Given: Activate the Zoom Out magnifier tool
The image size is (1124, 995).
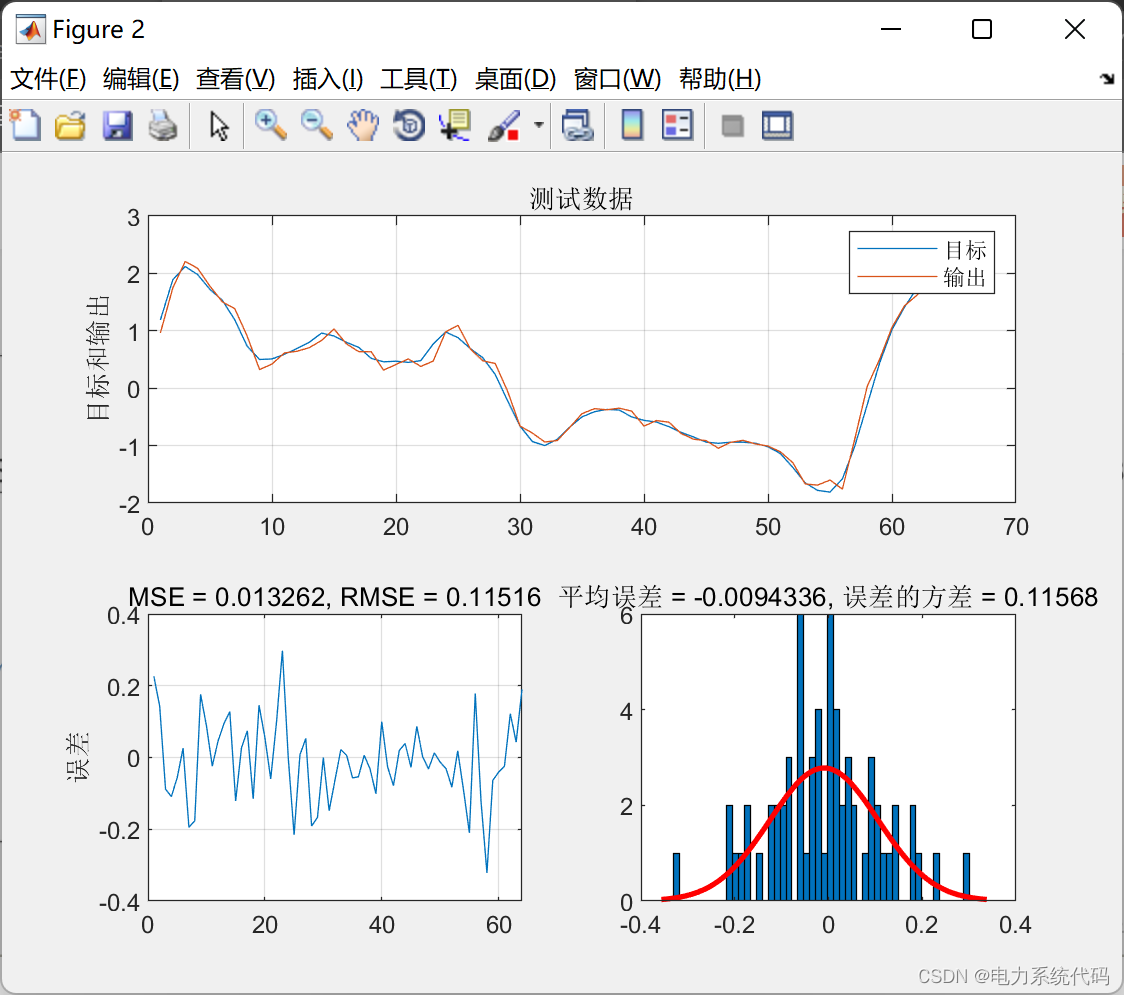Looking at the screenshot, I should (316, 125).
